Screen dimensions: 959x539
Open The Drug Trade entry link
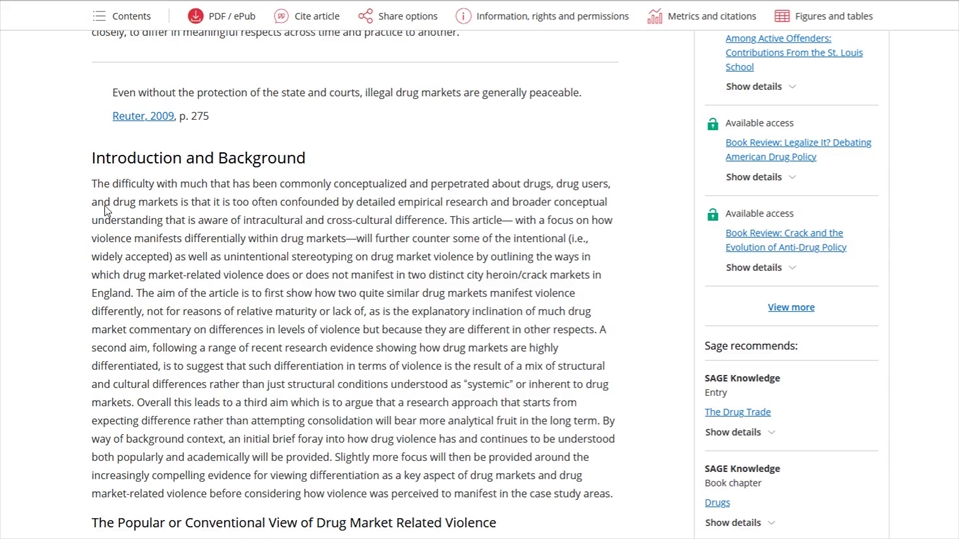coord(737,412)
